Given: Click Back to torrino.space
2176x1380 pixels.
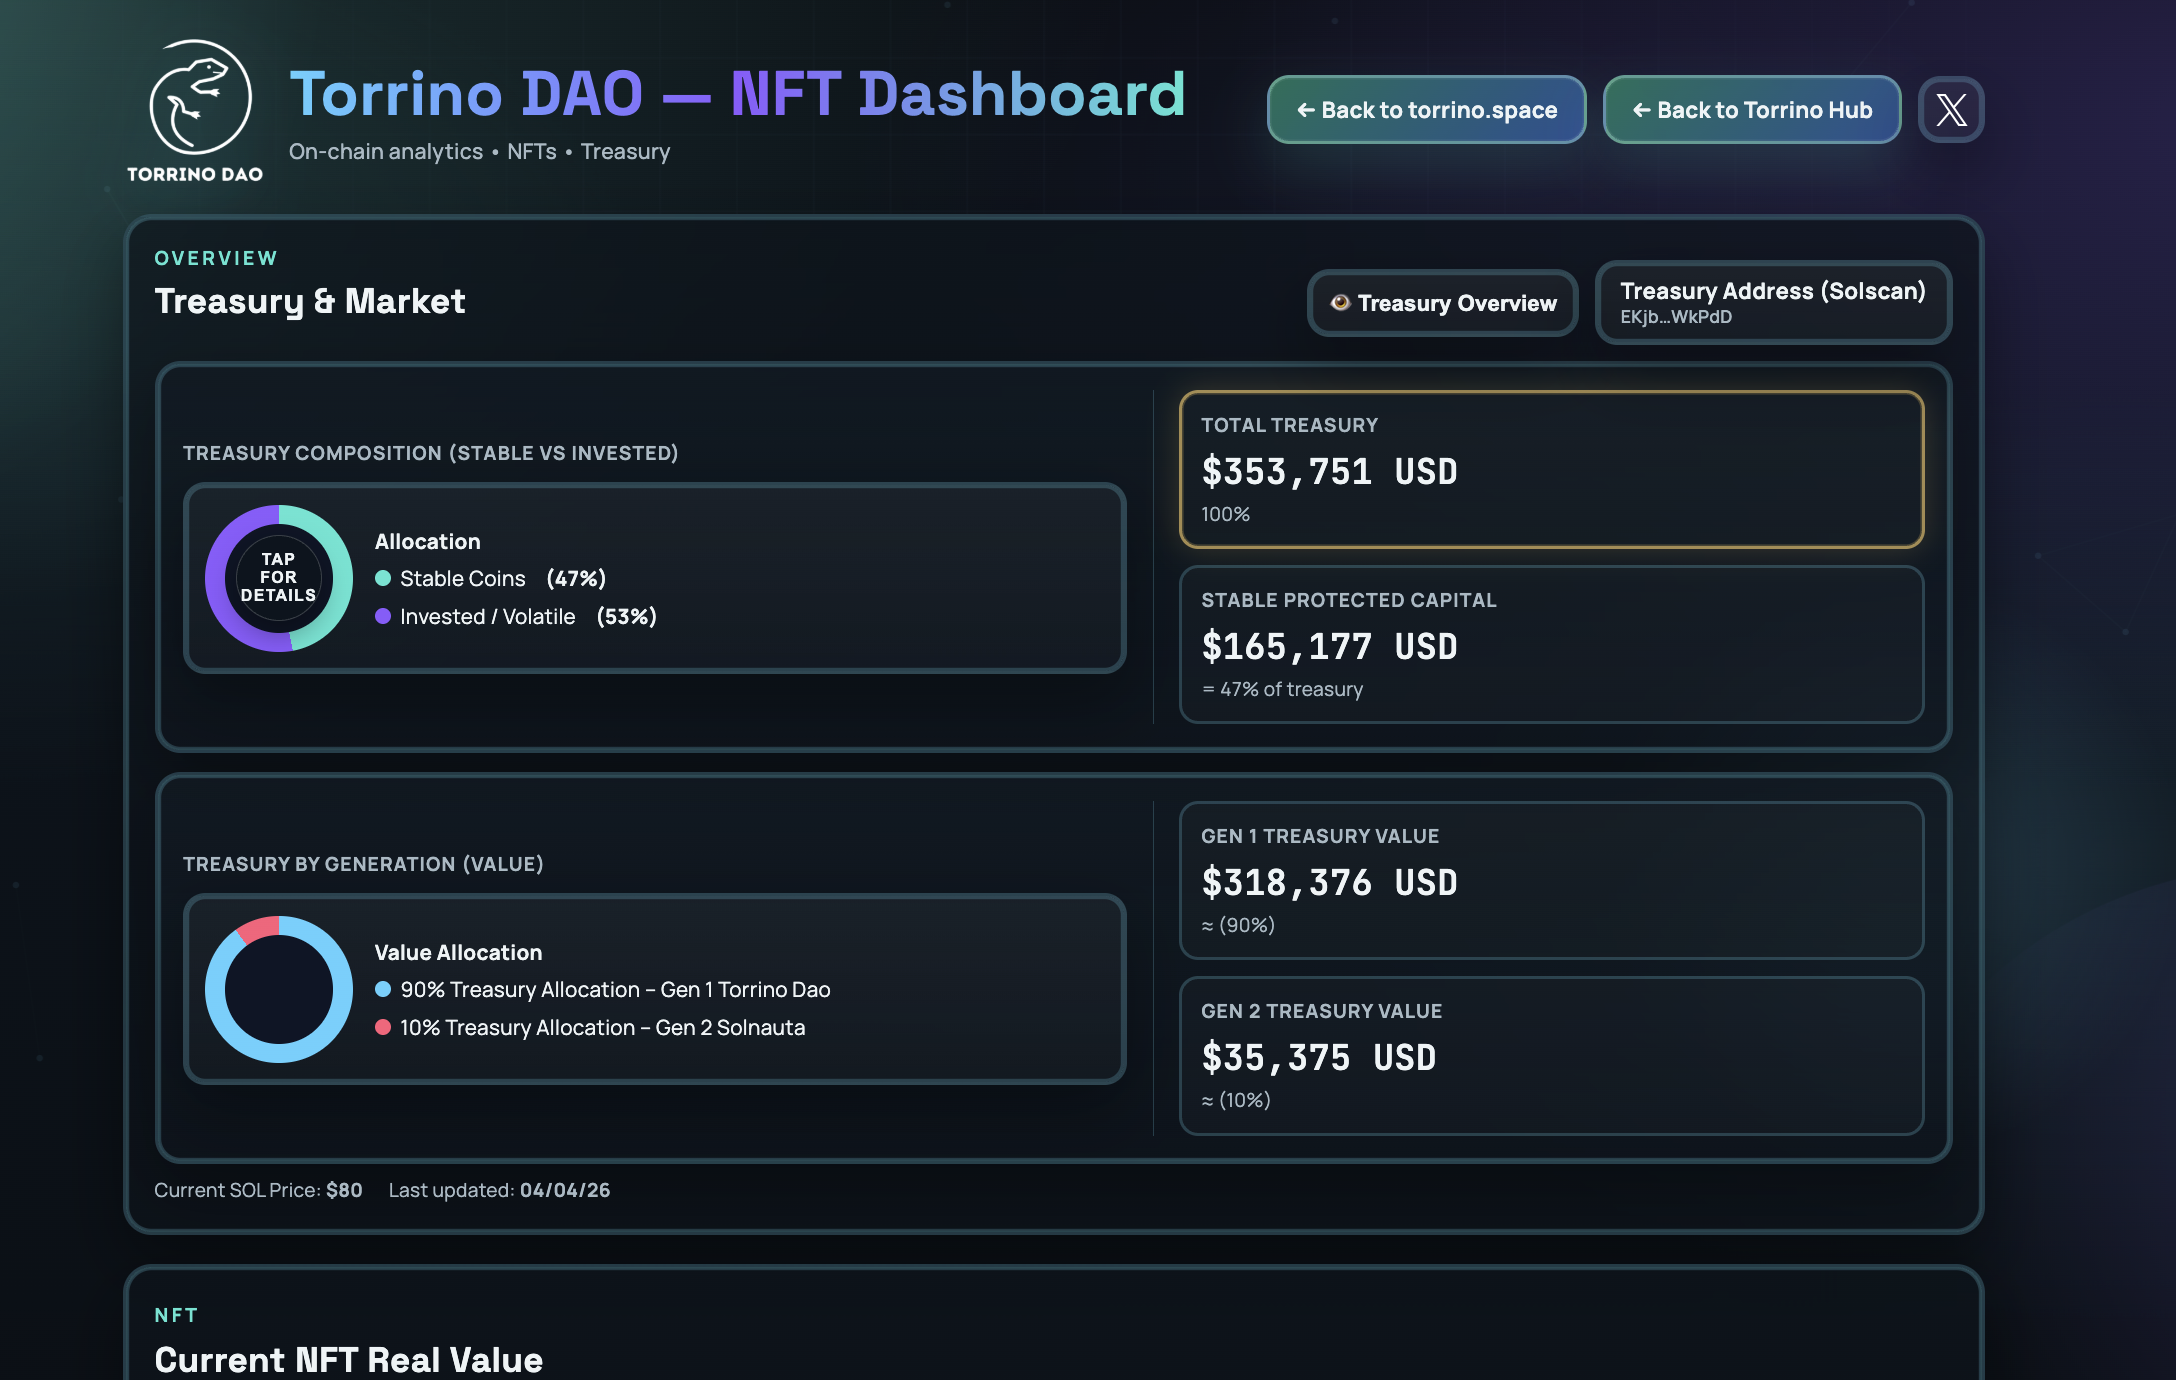Looking at the screenshot, I should point(1426,110).
